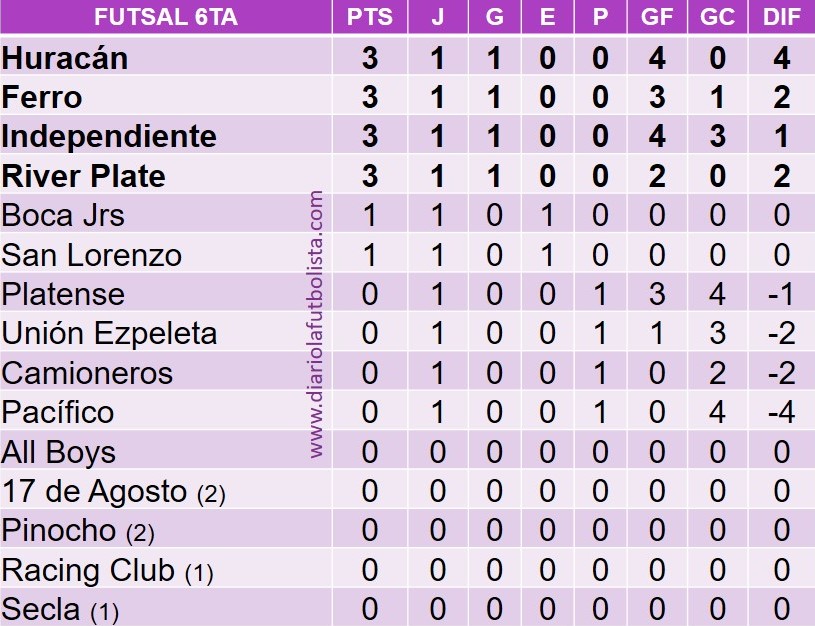Select the Unión Ezpeleta row label
This screenshot has width=815, height=626.
click(109, 334)
